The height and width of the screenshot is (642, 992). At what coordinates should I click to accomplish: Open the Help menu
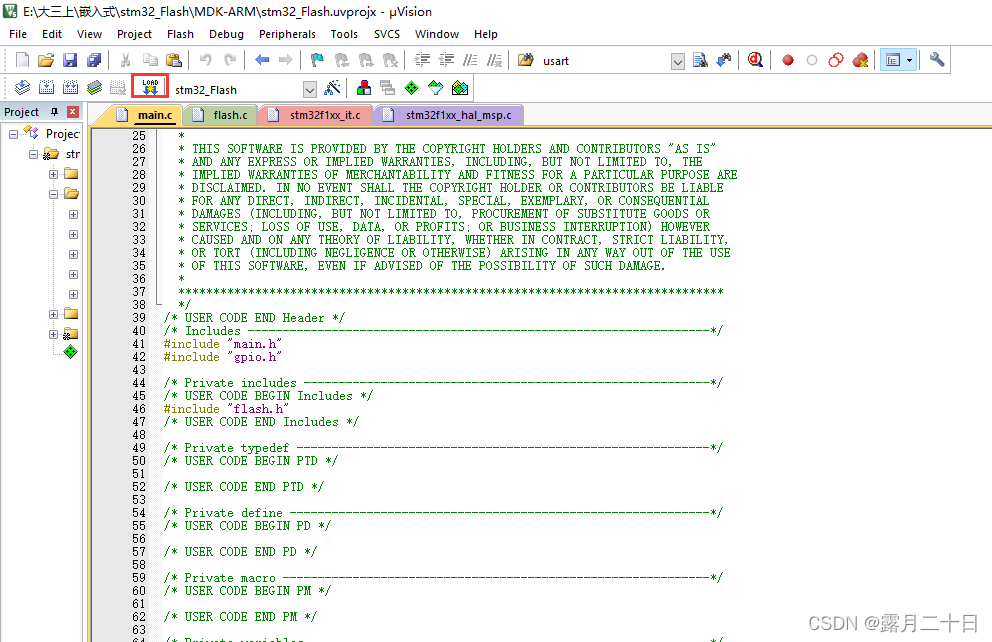[x=486, y=34]
